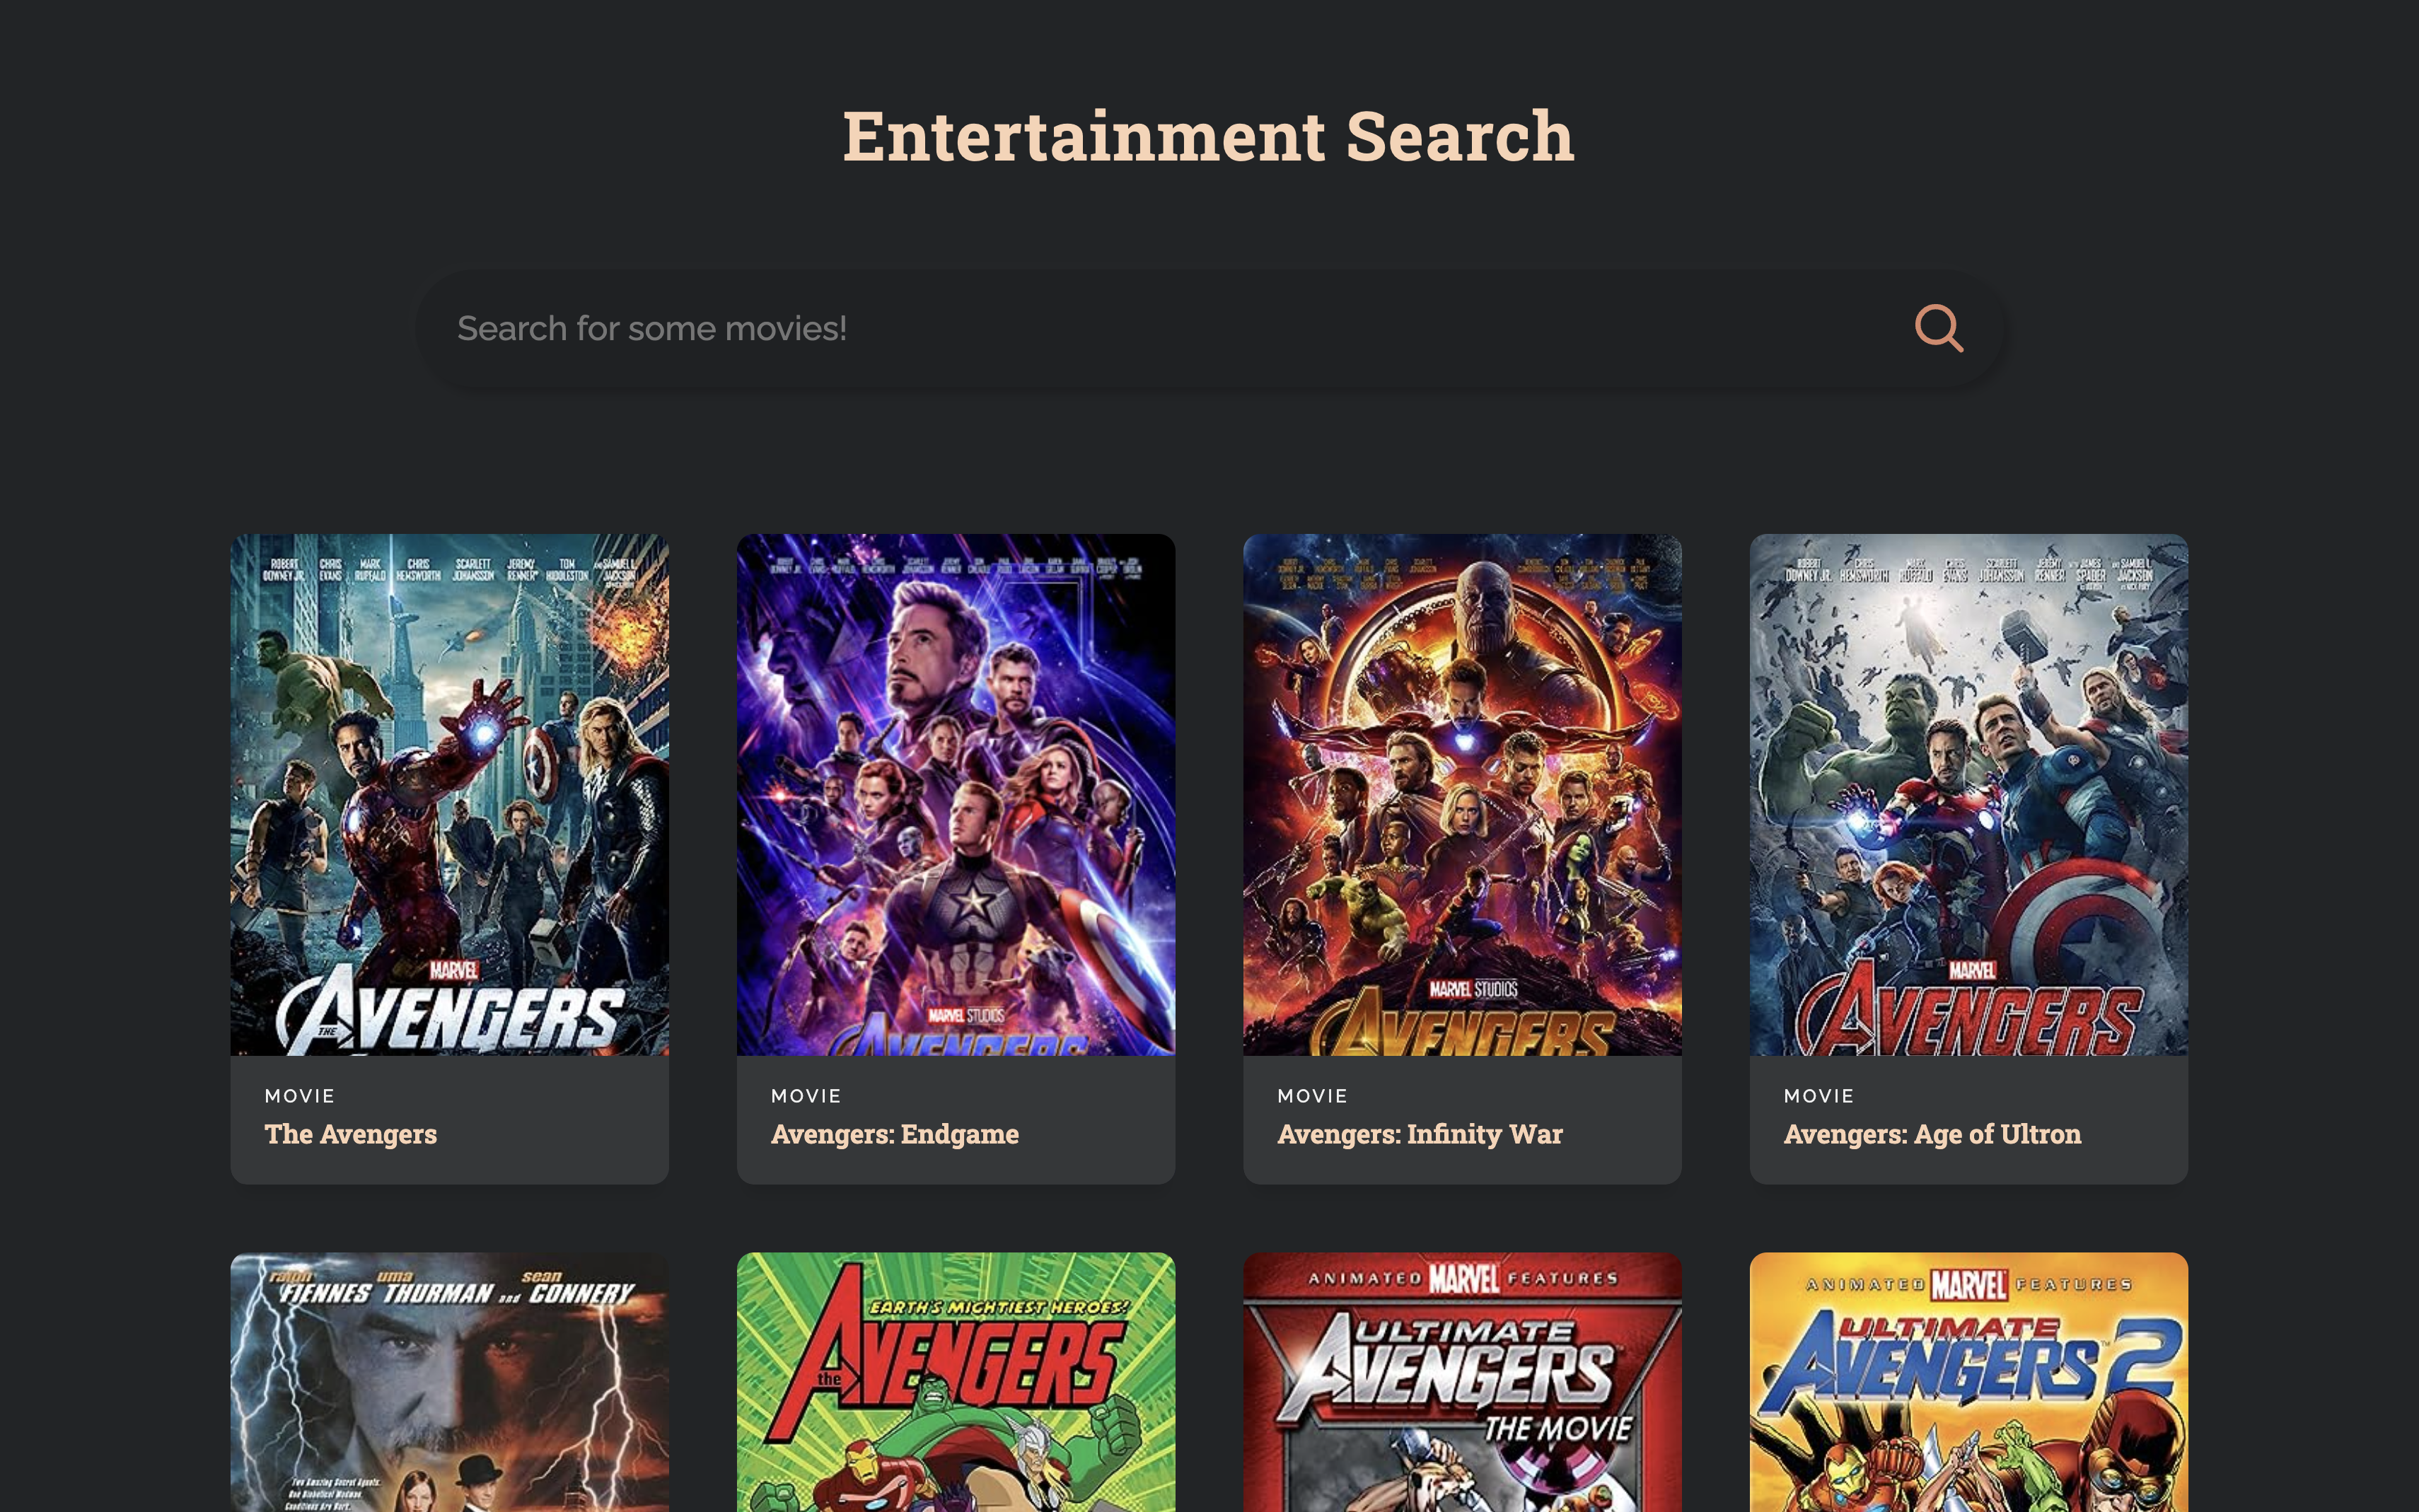2419x1512 pixels.
Task: Click MOVIE label on Age of Ultron card
Action: (1818, 1096)
